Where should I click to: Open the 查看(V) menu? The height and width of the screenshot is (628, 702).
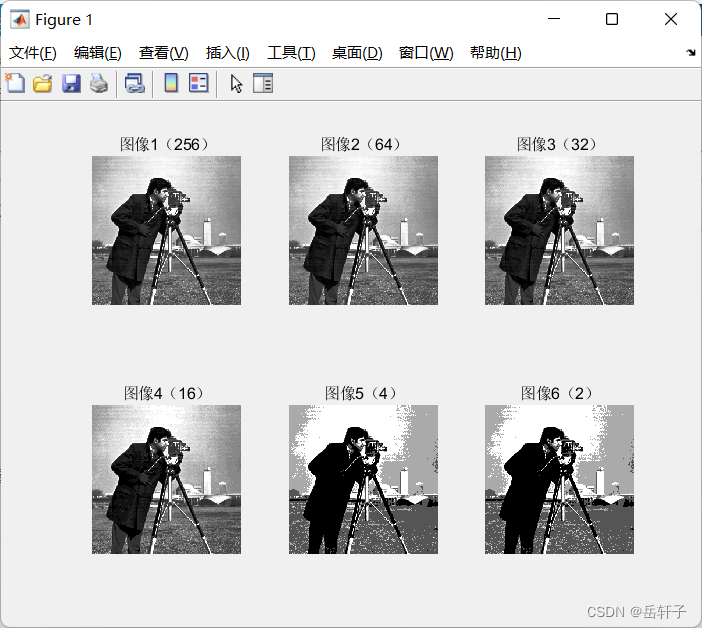163,53
